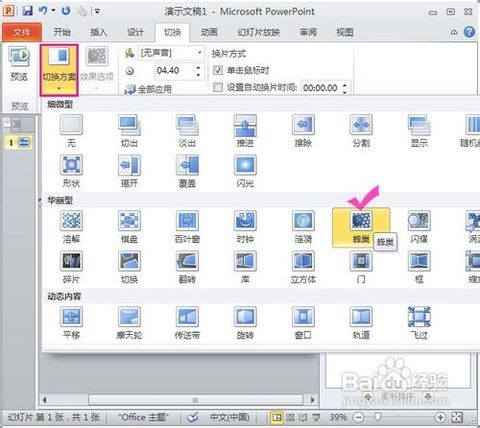Choose the 飞过 (Fly Through) transition
The height and width of the screenshot is (428, 480).
coord(419,323)
